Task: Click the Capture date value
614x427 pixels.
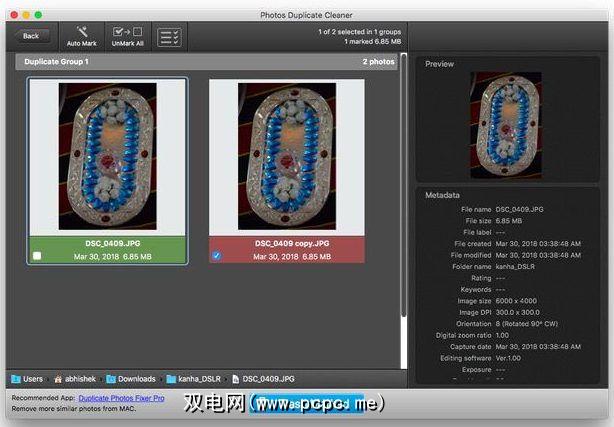Action: coord(538,347)
